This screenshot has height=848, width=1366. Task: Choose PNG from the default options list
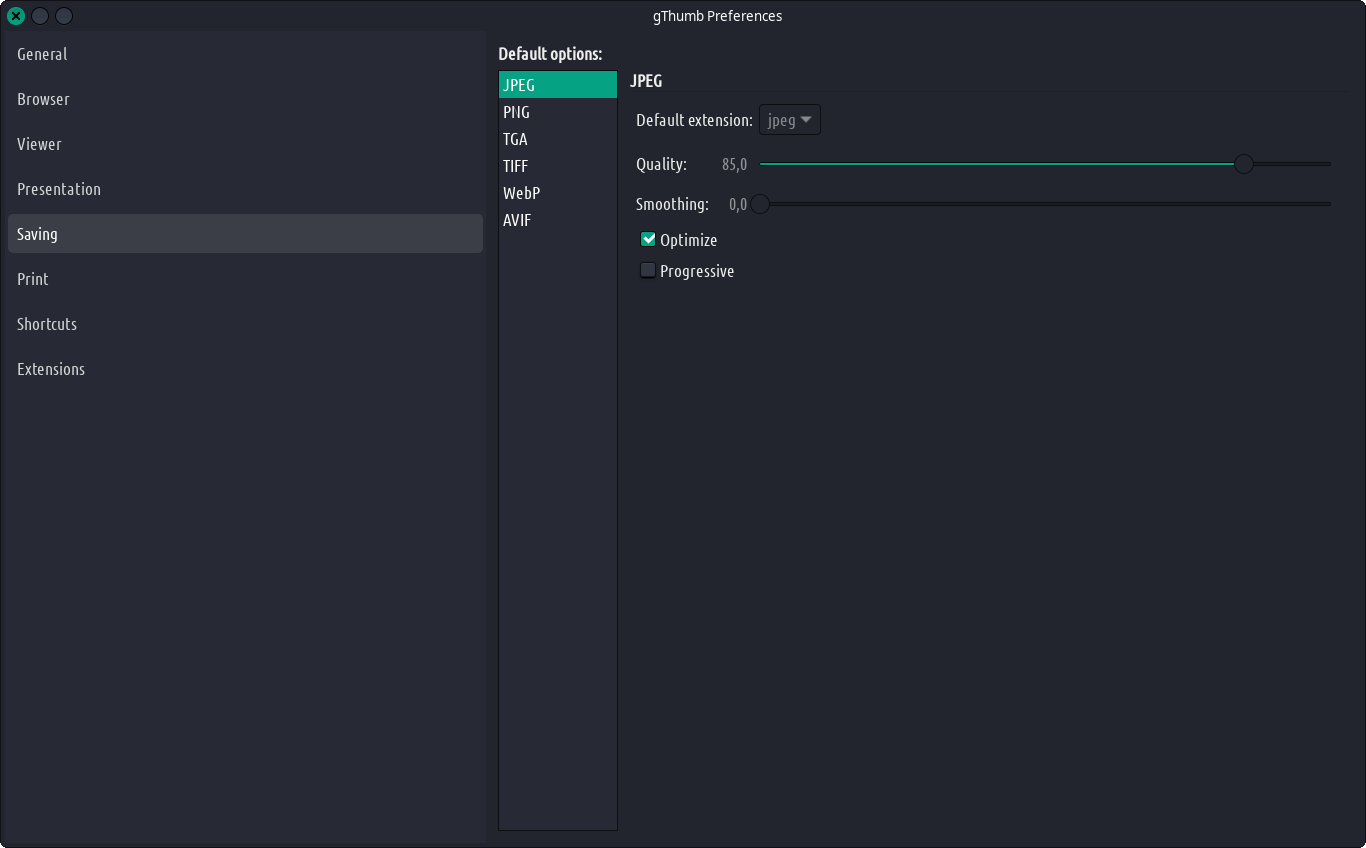pyautogui.click(x=558, y=112)
